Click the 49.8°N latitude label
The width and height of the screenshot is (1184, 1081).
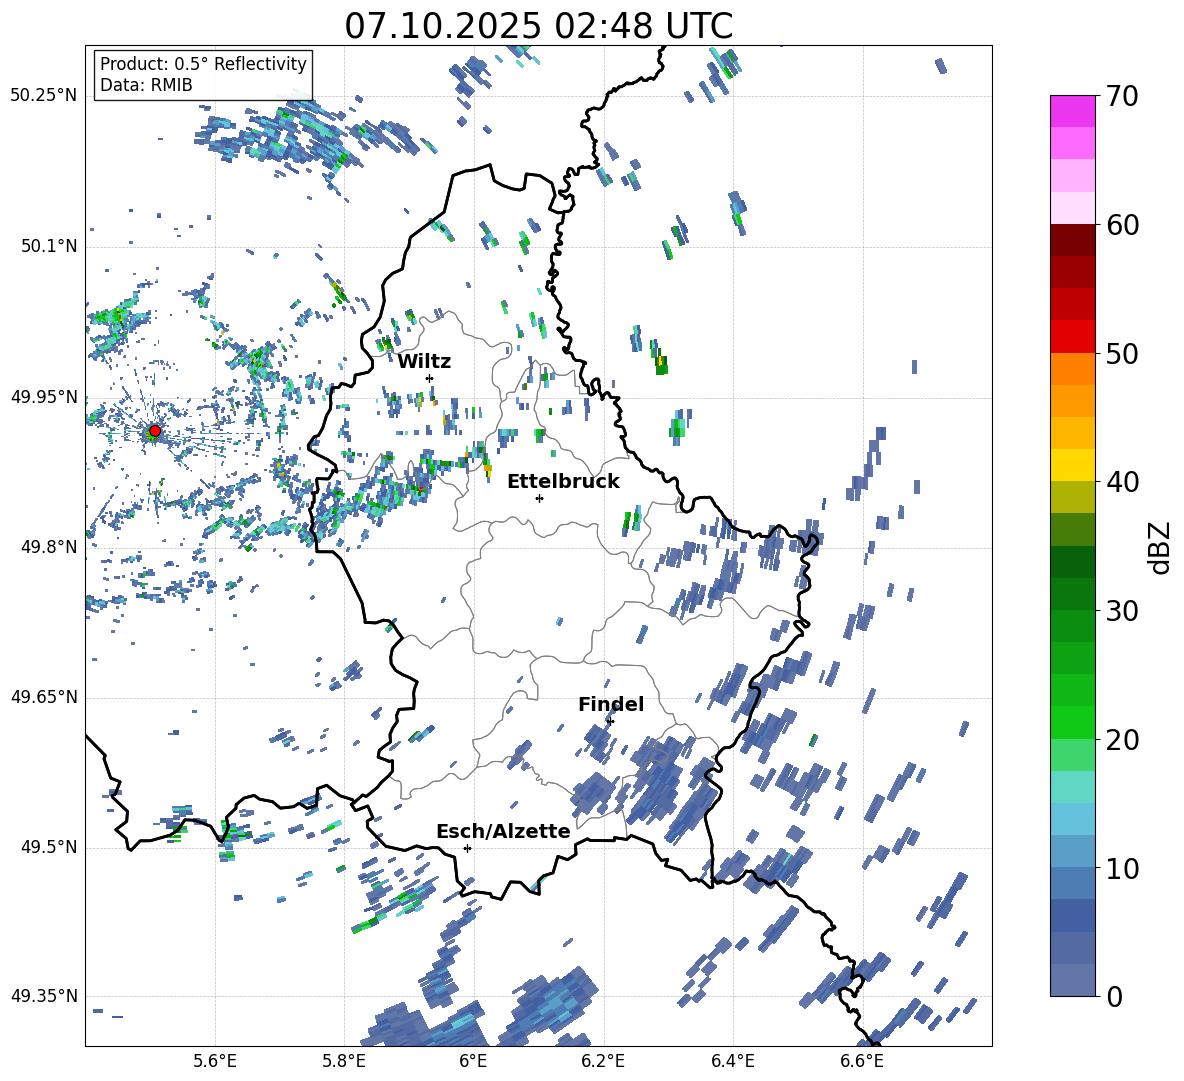48,547
